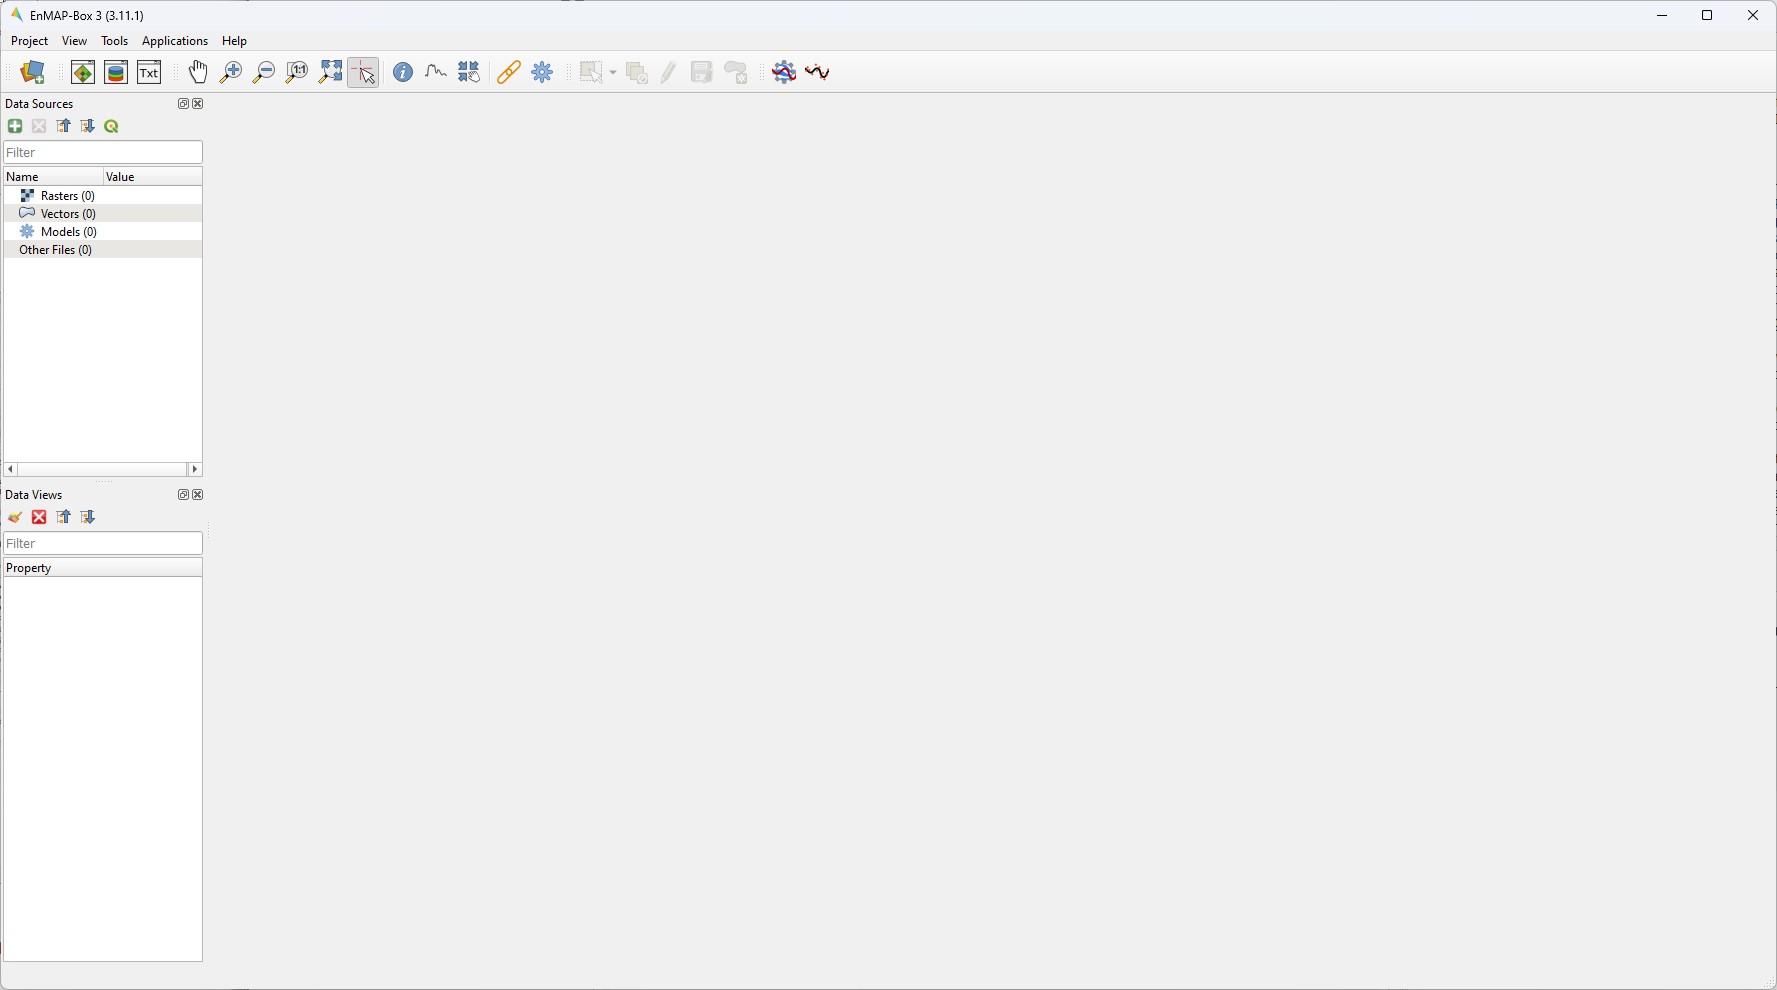Click the add data source toolbar icon
The height and width of the screenshot is (990, 1777).
tap(33, 72)
